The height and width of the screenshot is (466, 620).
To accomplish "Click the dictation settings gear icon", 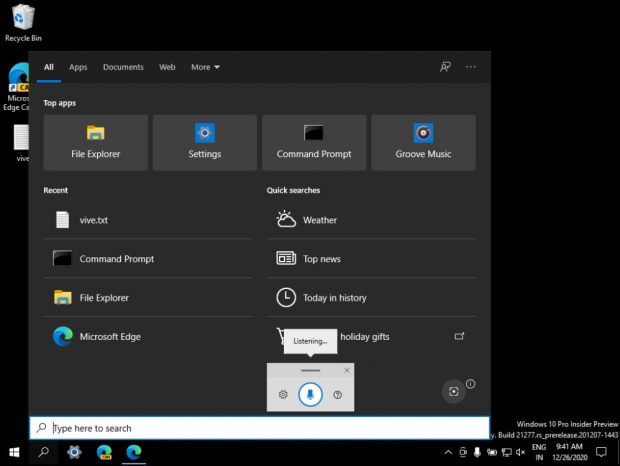I will tap(284, 395).
